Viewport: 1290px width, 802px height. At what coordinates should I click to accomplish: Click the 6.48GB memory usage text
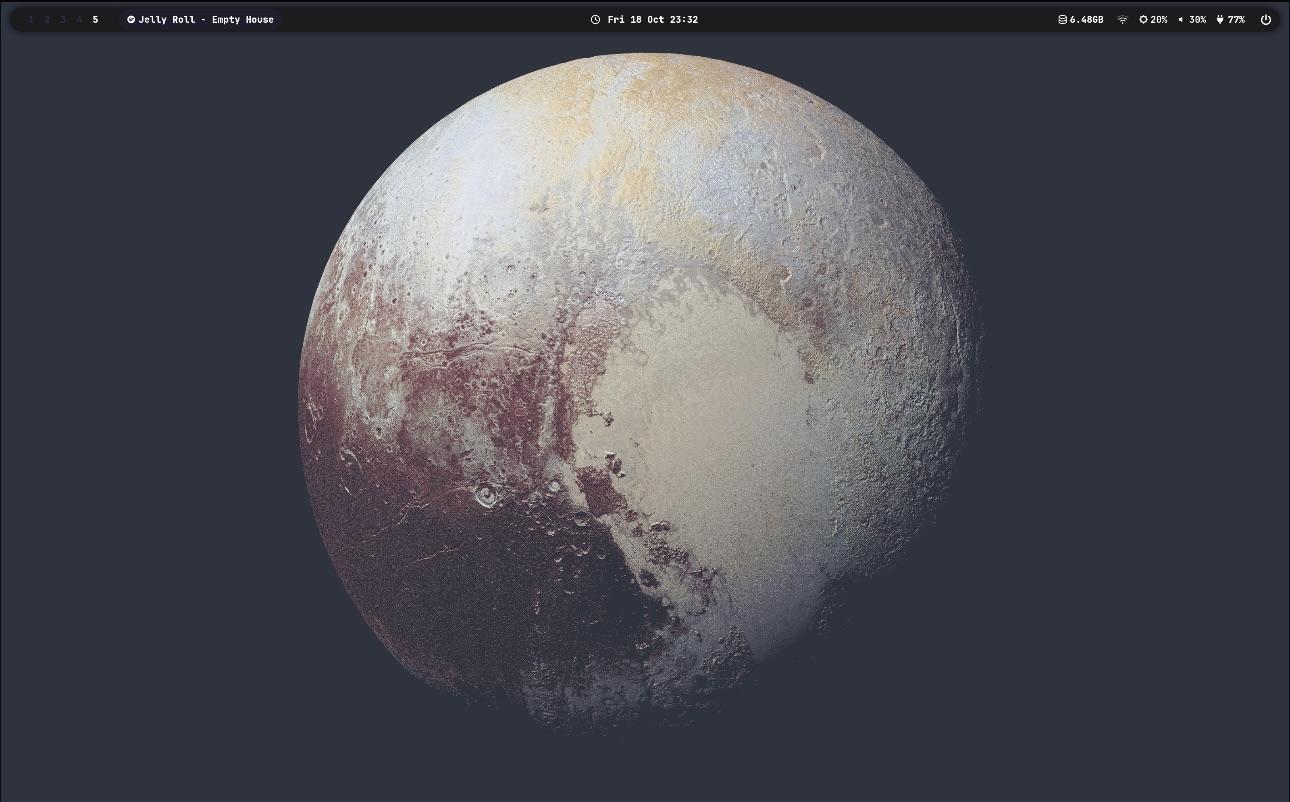click(x=1086, y=19)
